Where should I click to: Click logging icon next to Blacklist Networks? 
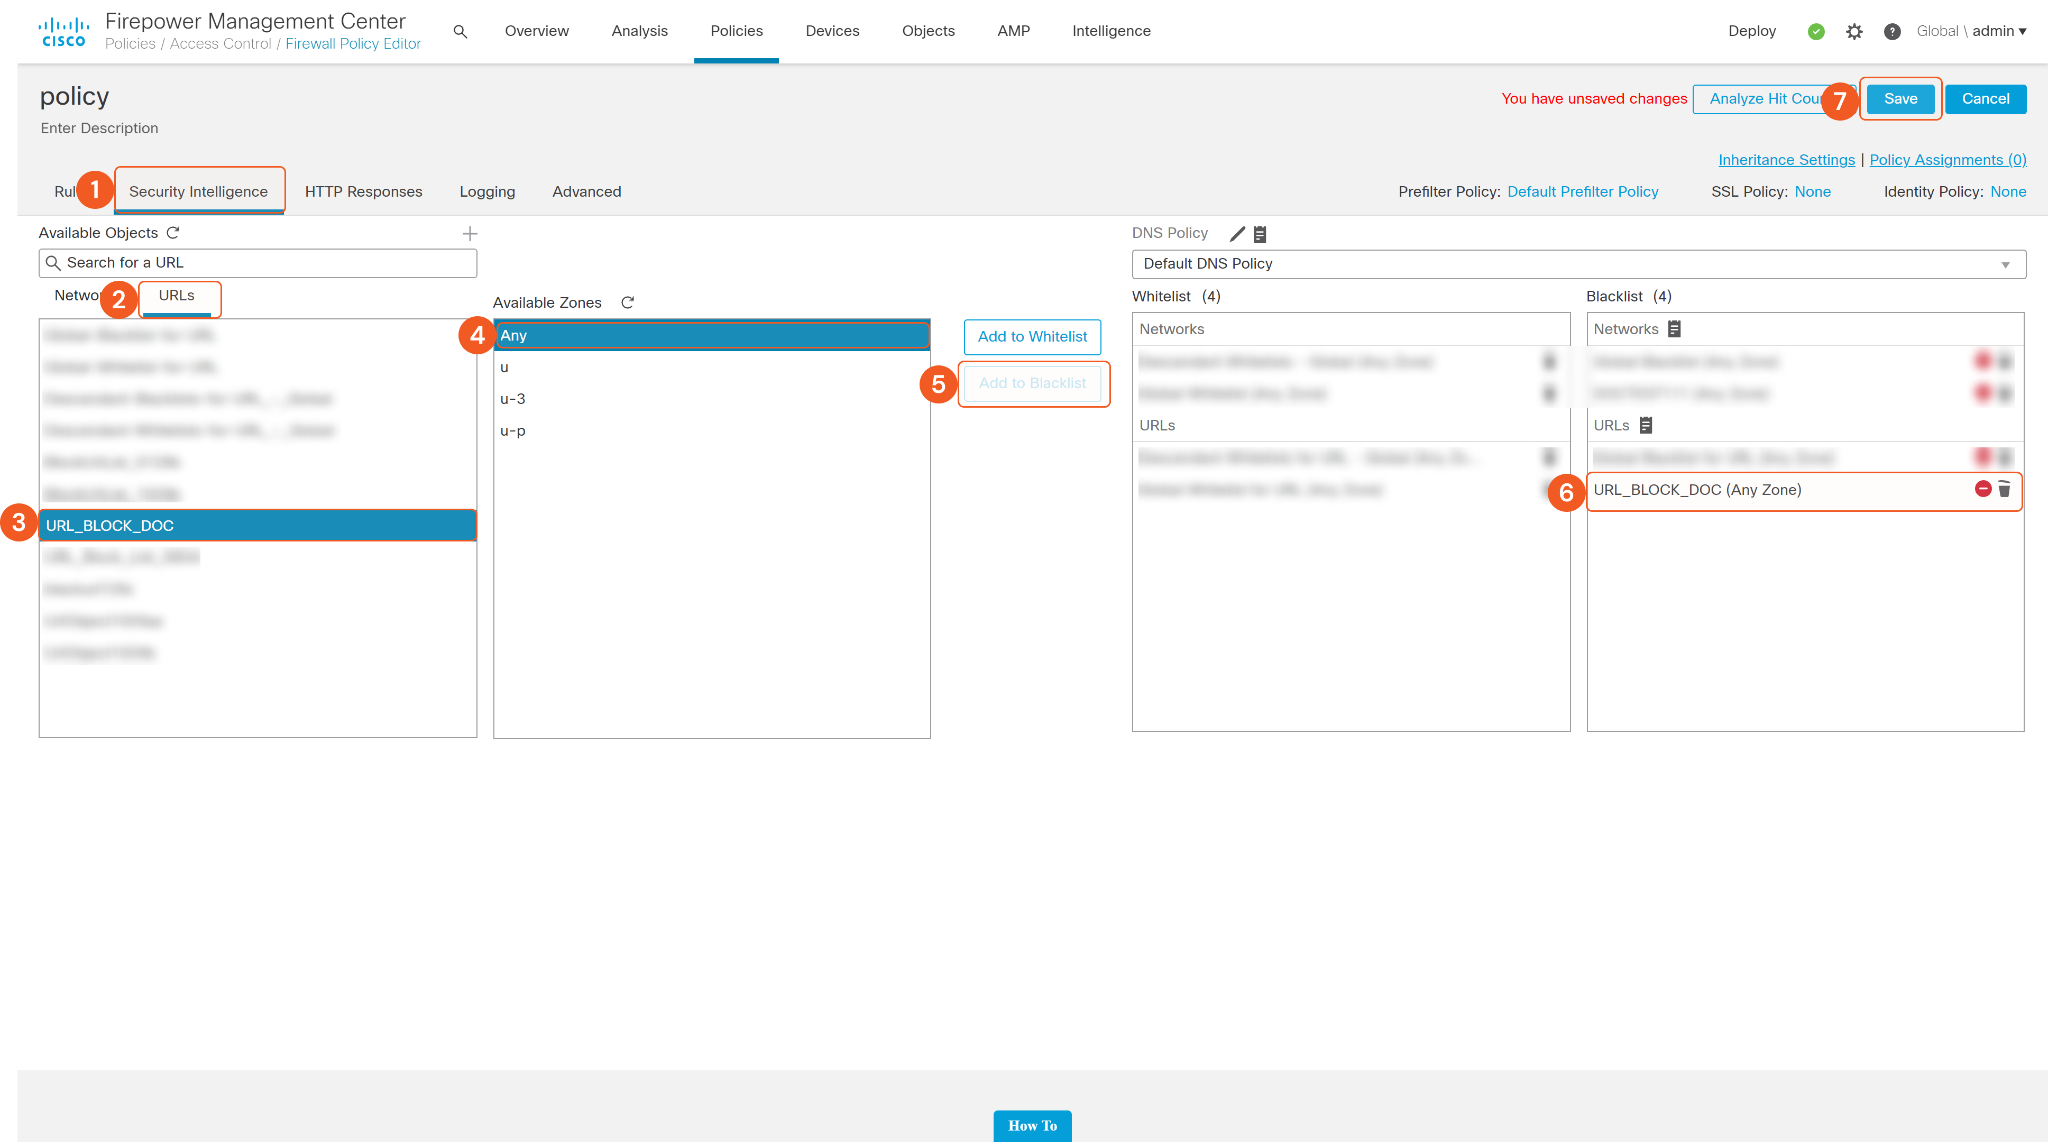(1675, 329)
